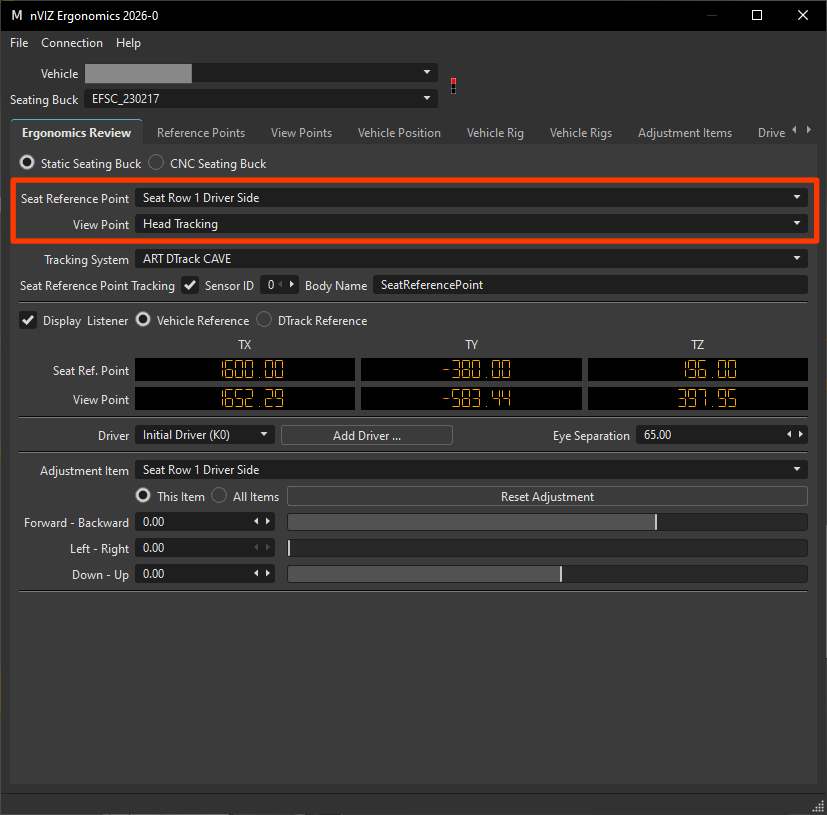Select All Items radio option
This screenshot has height=815, width=827.
[219, 495]
